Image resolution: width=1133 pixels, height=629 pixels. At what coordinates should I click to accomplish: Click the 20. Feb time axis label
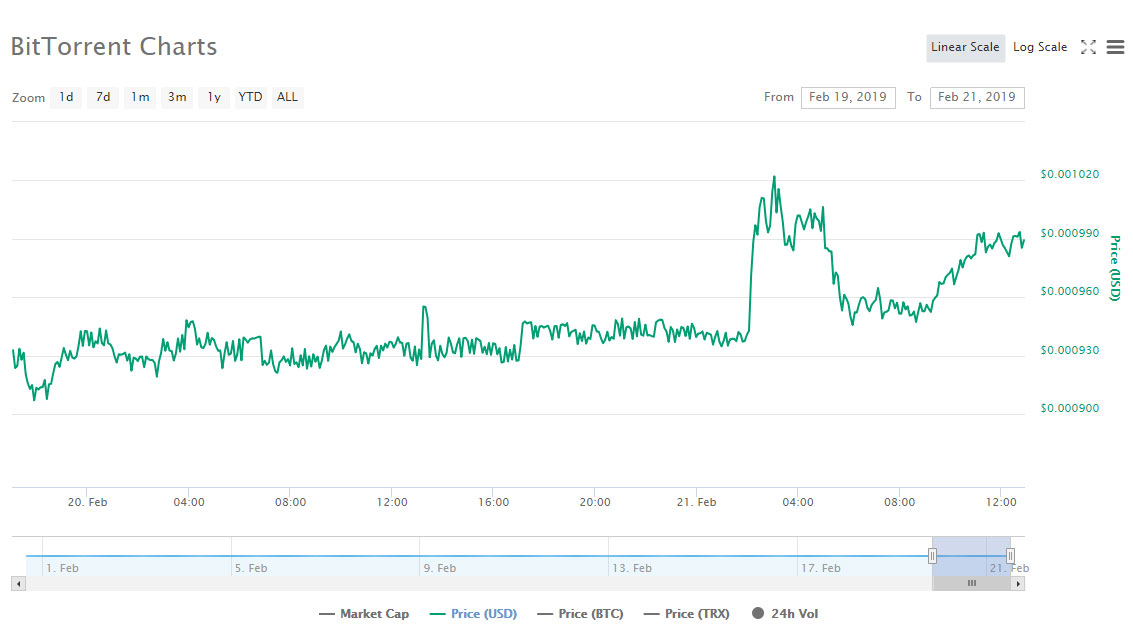(87, 502)
